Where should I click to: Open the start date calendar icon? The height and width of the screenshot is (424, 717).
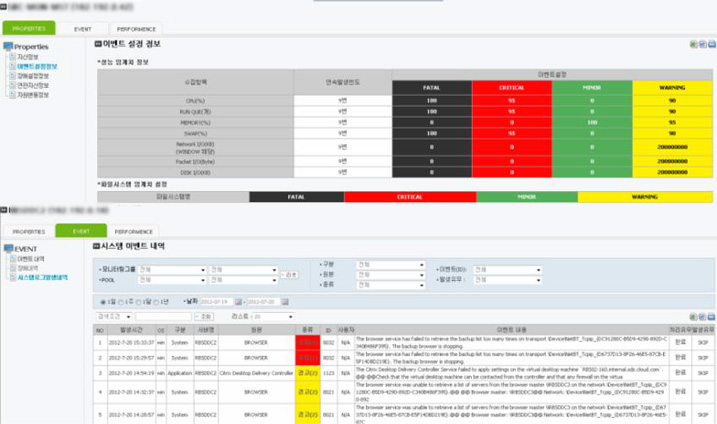[x=238, y=302]
